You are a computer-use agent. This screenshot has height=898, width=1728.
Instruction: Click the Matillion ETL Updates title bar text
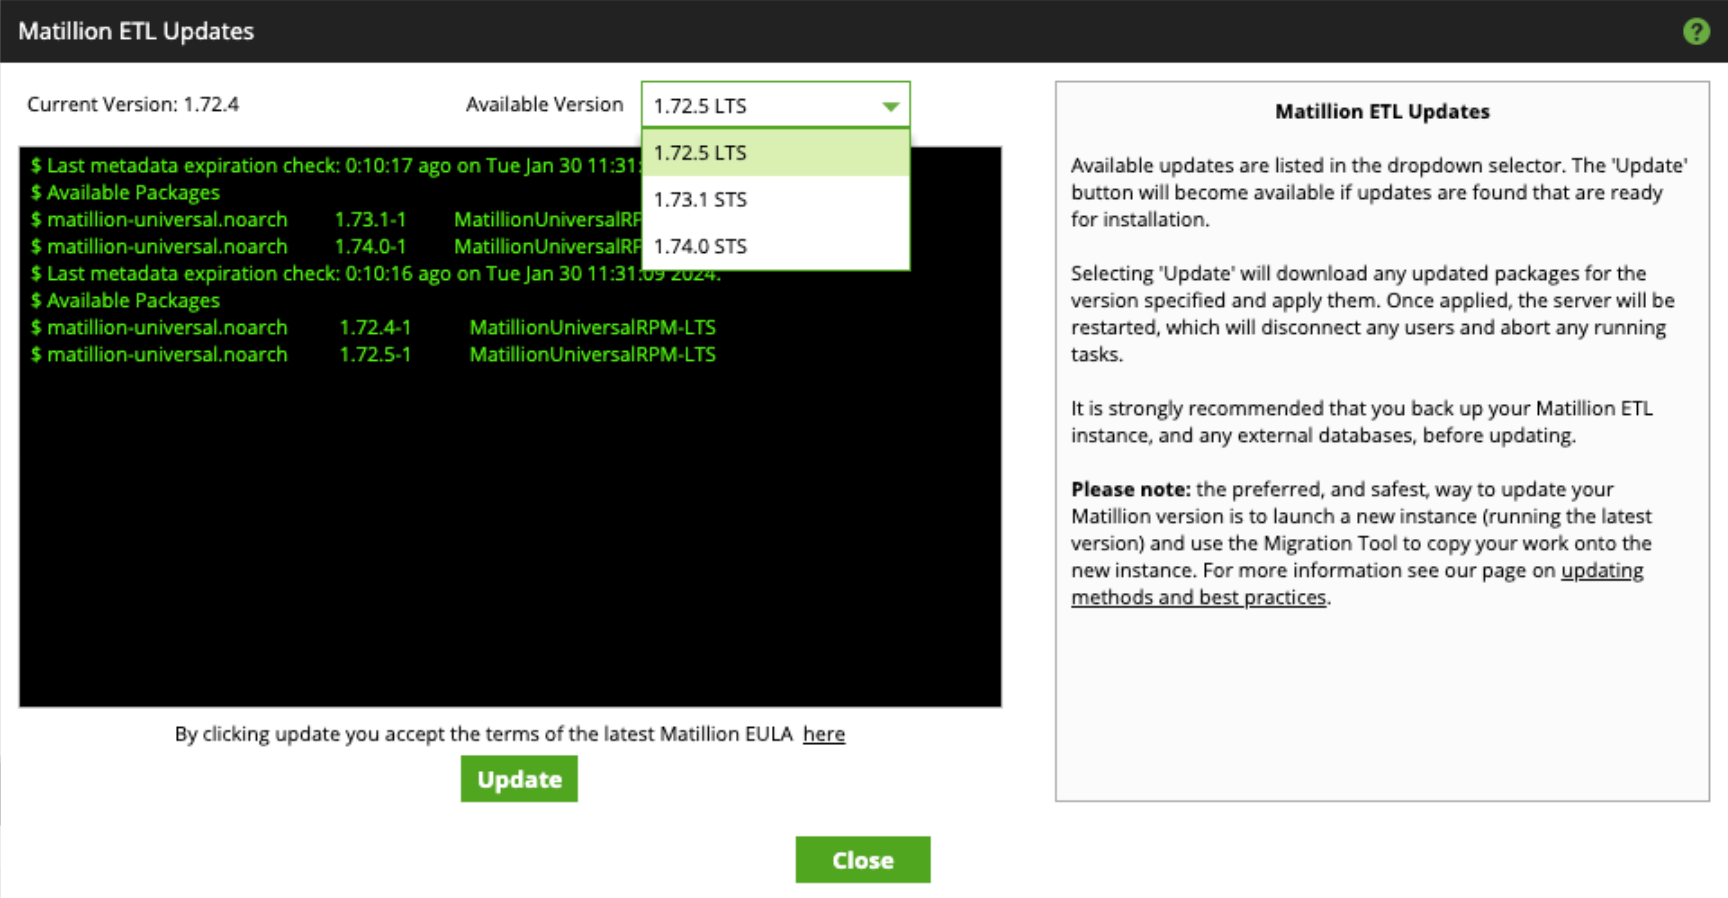click(136, 31)
